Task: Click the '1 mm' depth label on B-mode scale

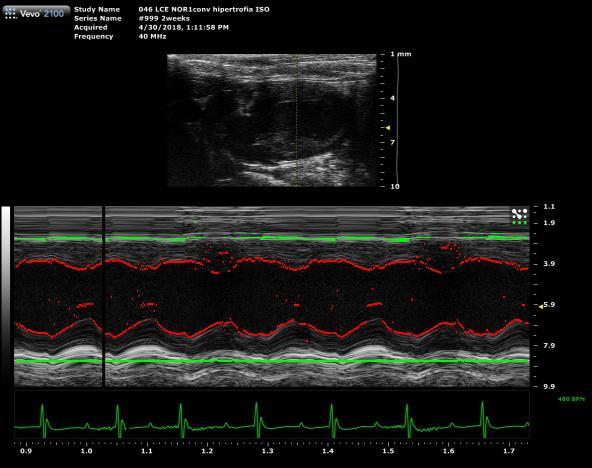Action: (401, 54)
